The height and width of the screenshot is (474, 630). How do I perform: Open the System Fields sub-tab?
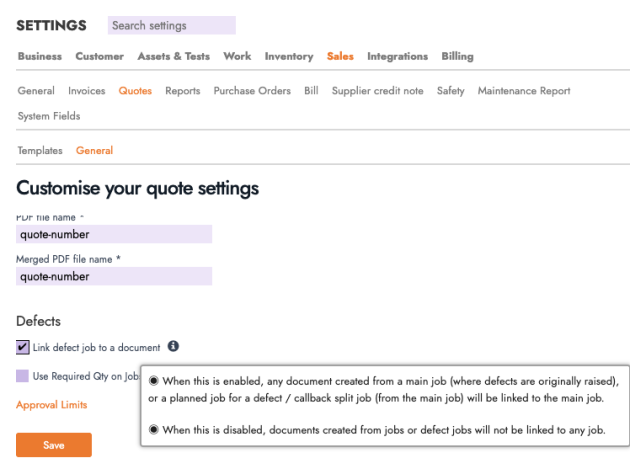click(x=49, y=116)
